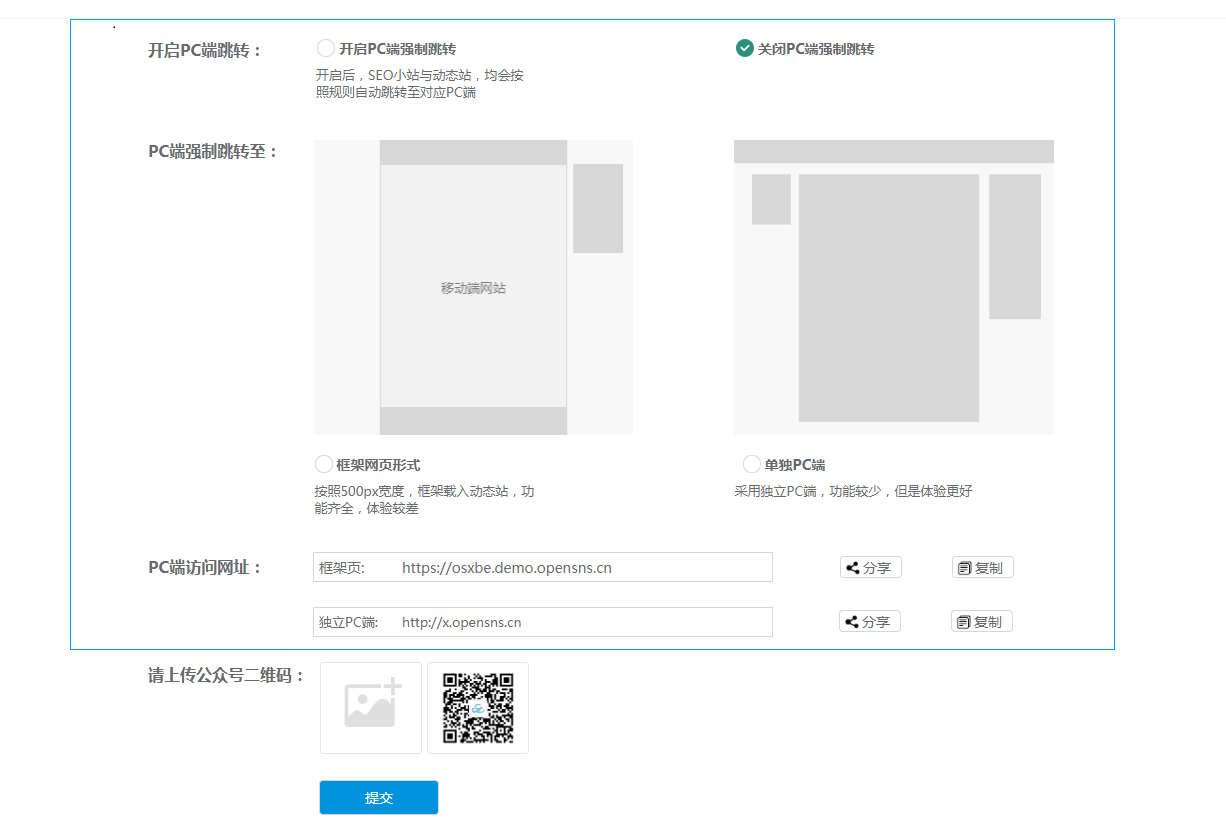This screenshot has width=1226, height=830.
Task: Click the frame-layout preview showing 移动端网站
Action: [473, 287]
